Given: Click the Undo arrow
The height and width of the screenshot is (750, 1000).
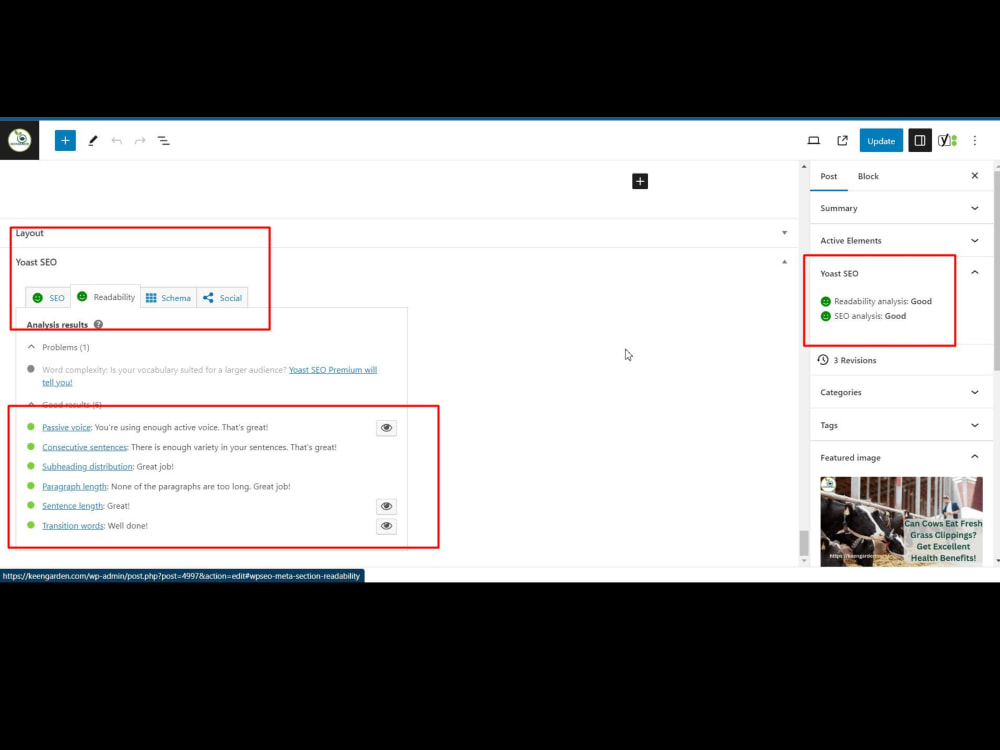Looking at the screenshot, I should click(x=116, y=140).
